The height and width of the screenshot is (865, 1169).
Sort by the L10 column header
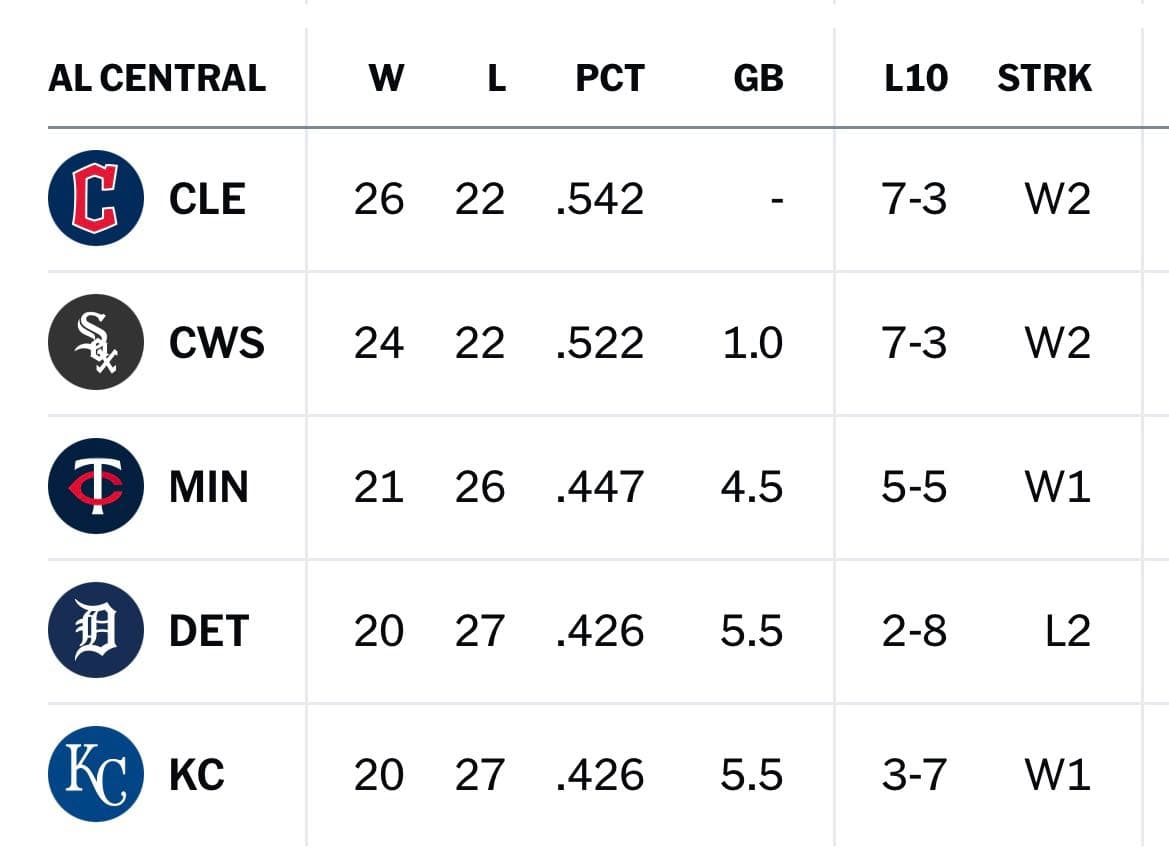point(916,78)
